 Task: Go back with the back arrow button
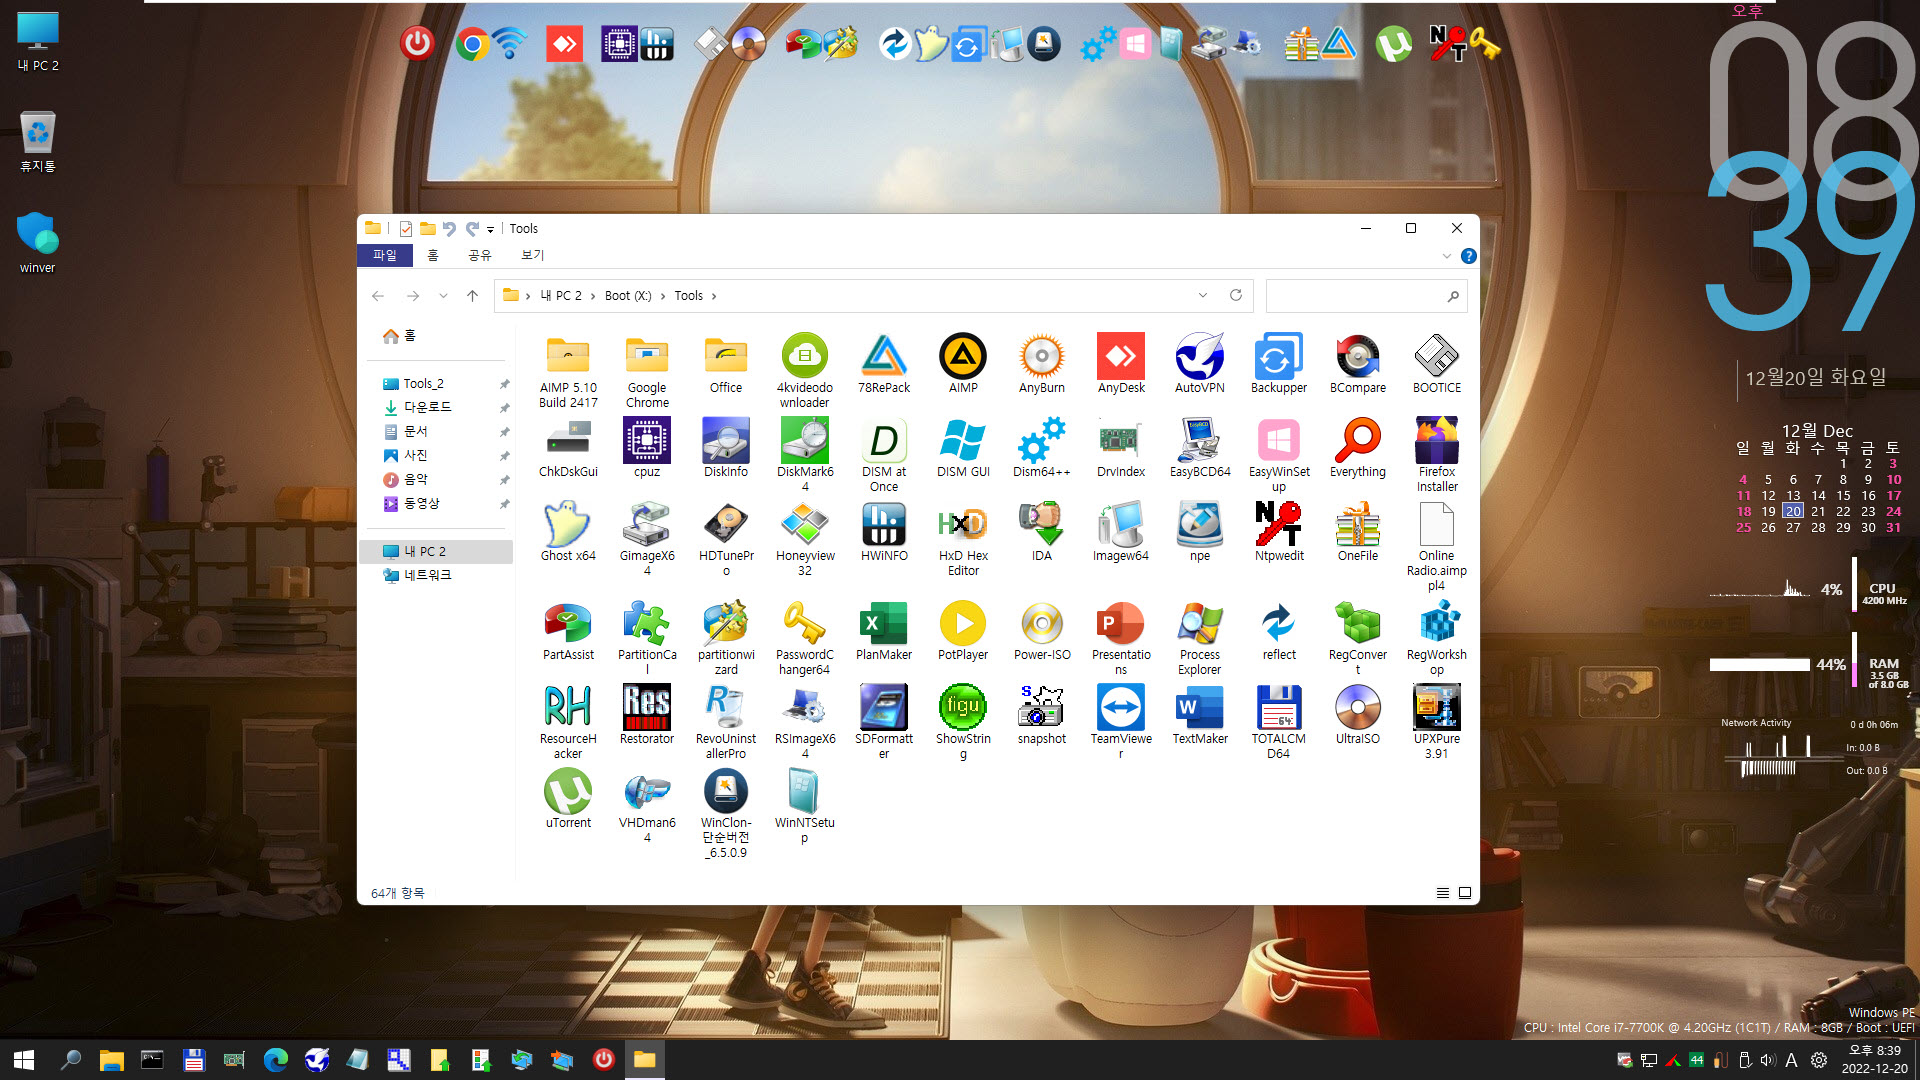(378, 296)
